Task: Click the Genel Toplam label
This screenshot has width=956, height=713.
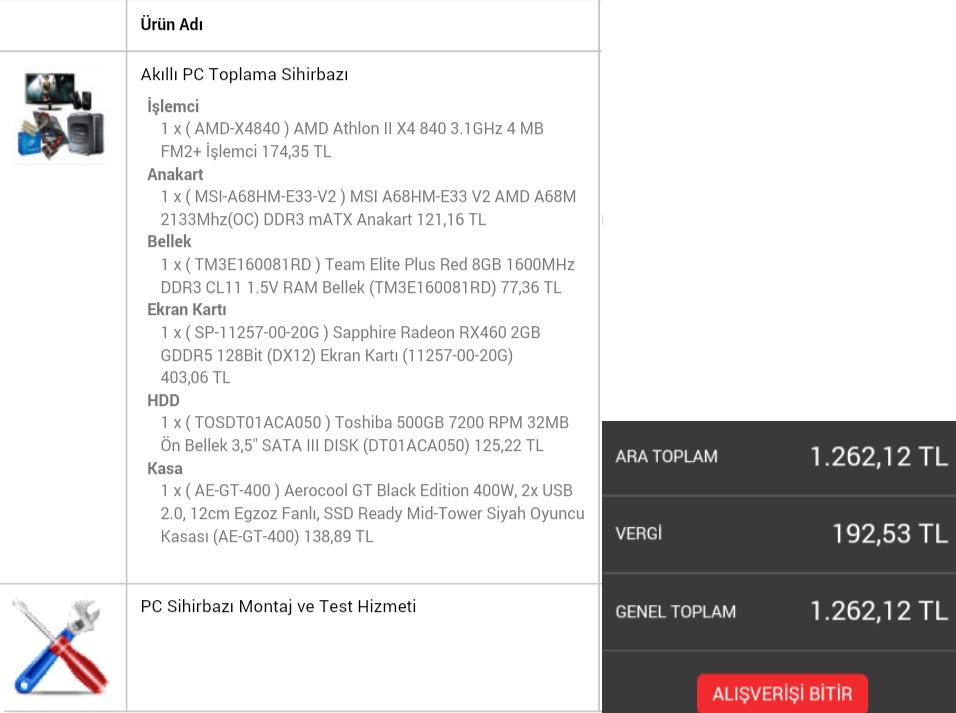Action: click(676, 611)
